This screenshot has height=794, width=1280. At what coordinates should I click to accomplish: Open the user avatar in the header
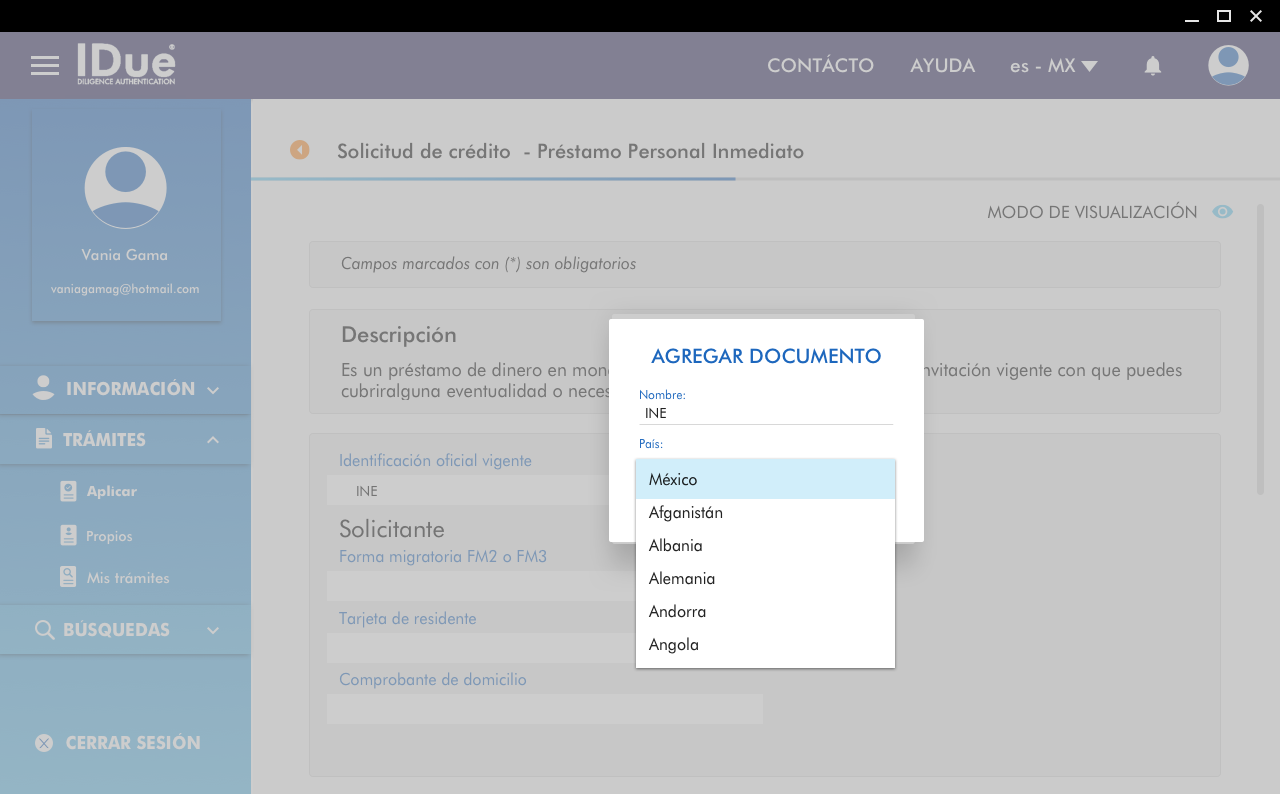pos(1228,66)
